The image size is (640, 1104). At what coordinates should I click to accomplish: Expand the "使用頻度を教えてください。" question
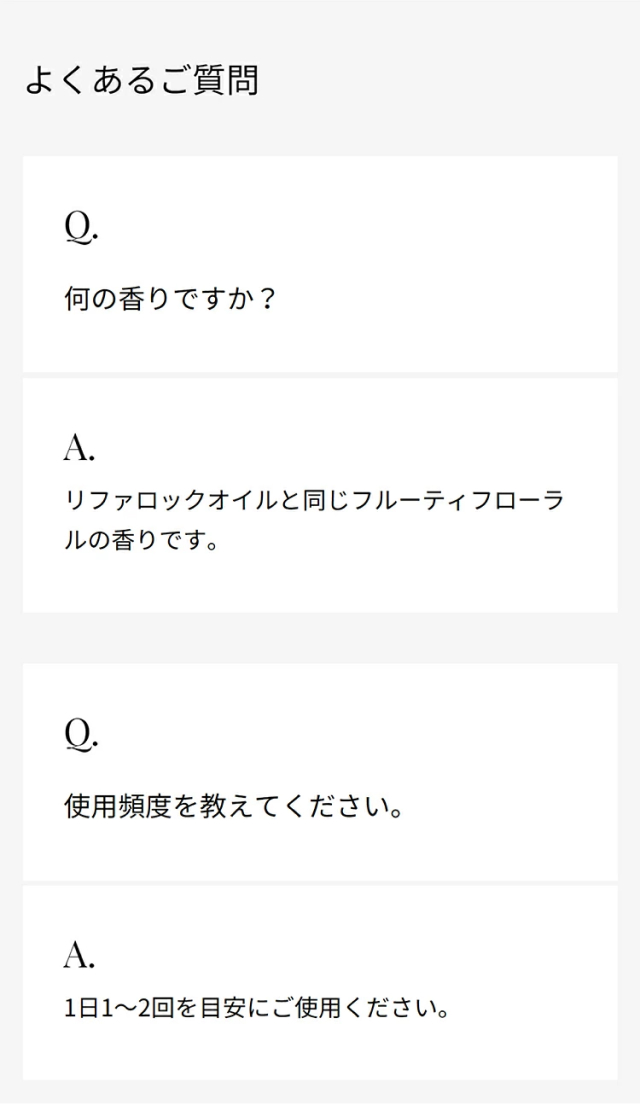click(234, 806)
